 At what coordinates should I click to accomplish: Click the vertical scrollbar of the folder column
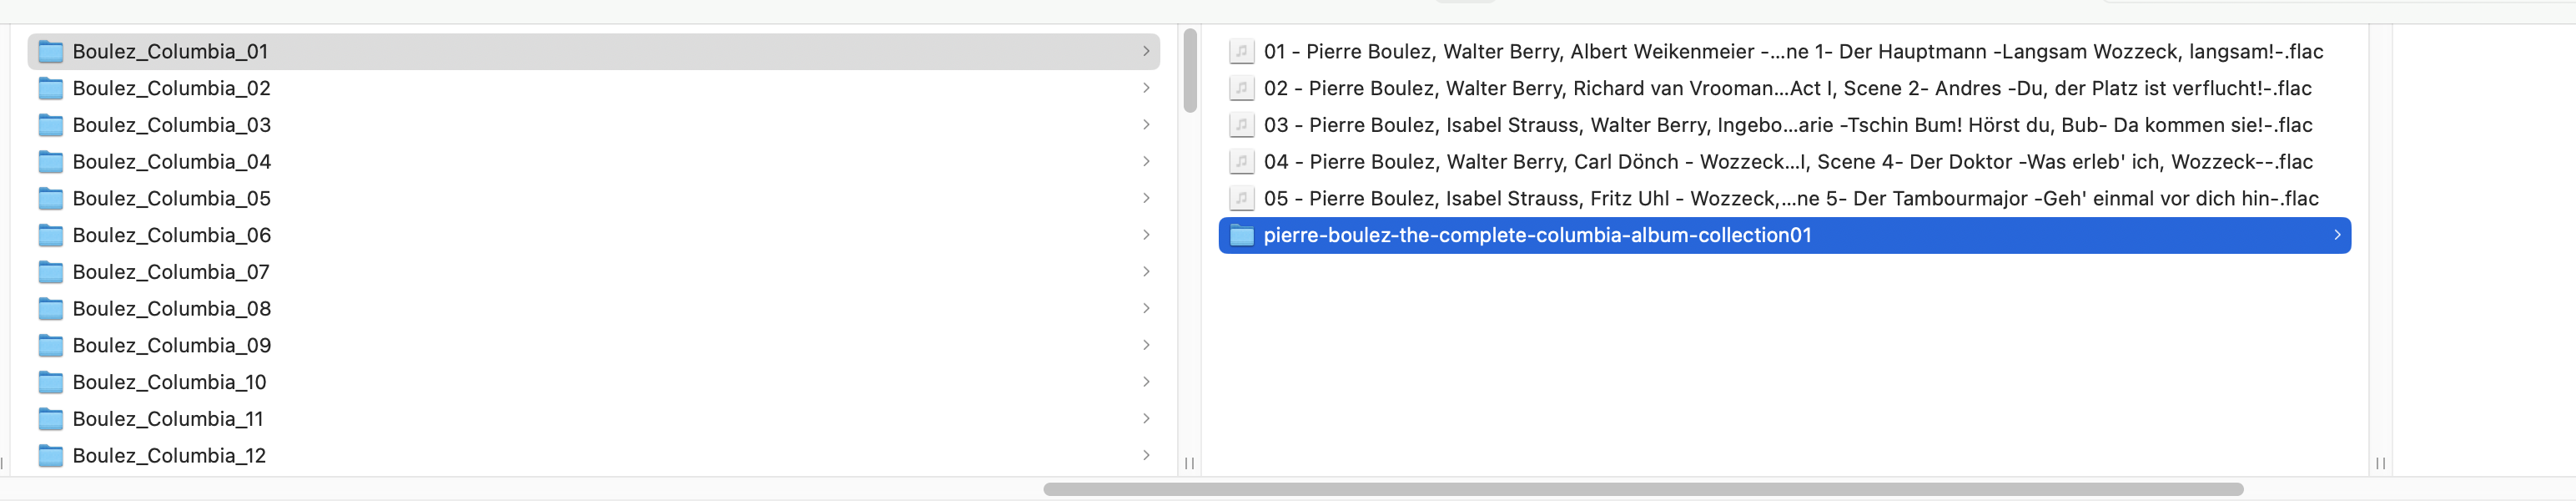pyautogui.click(x=1190, y=70)
